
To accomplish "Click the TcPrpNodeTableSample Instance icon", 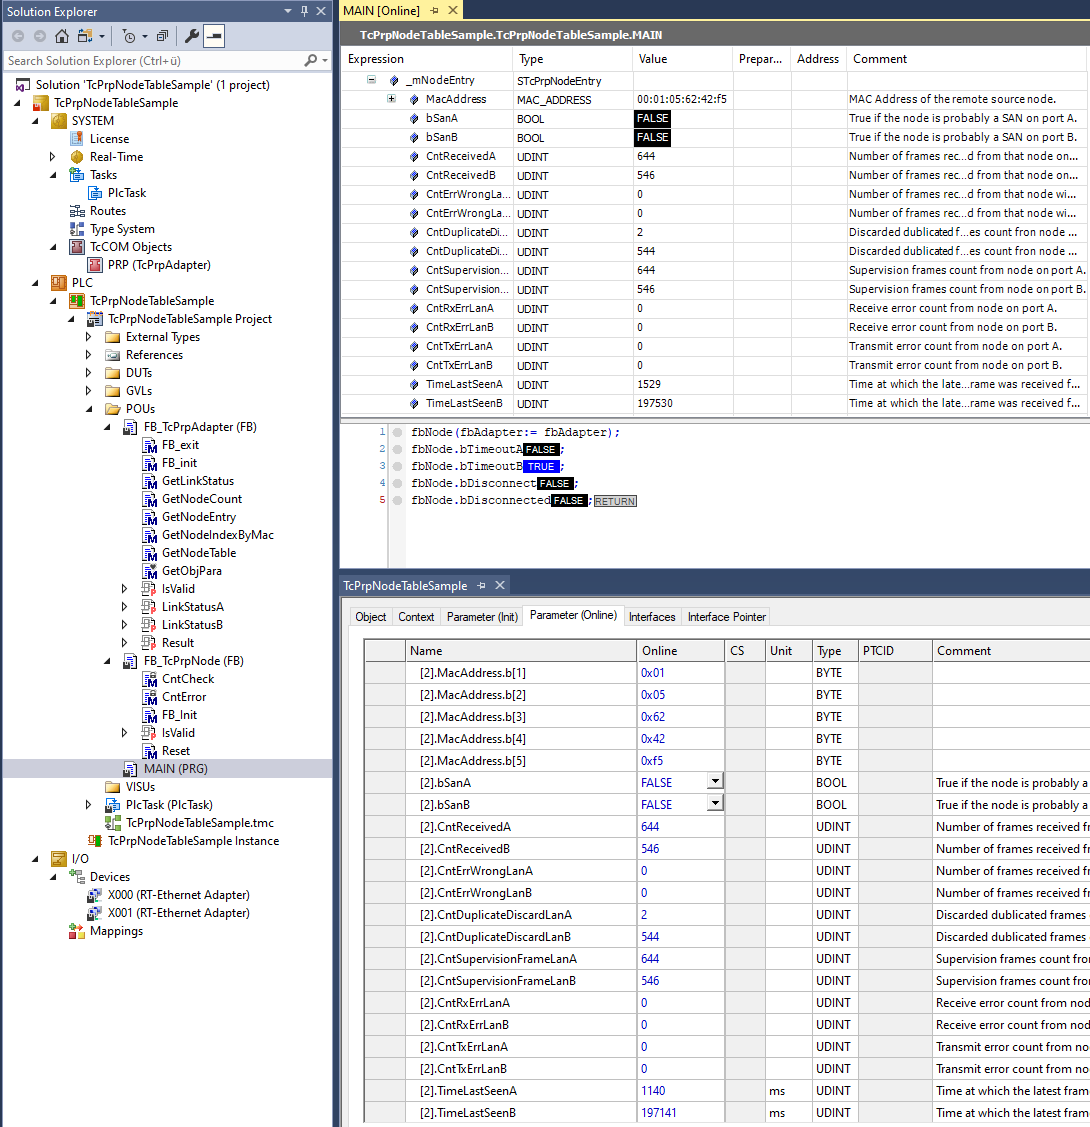I will pyautogui.click(x=95, y=840).
